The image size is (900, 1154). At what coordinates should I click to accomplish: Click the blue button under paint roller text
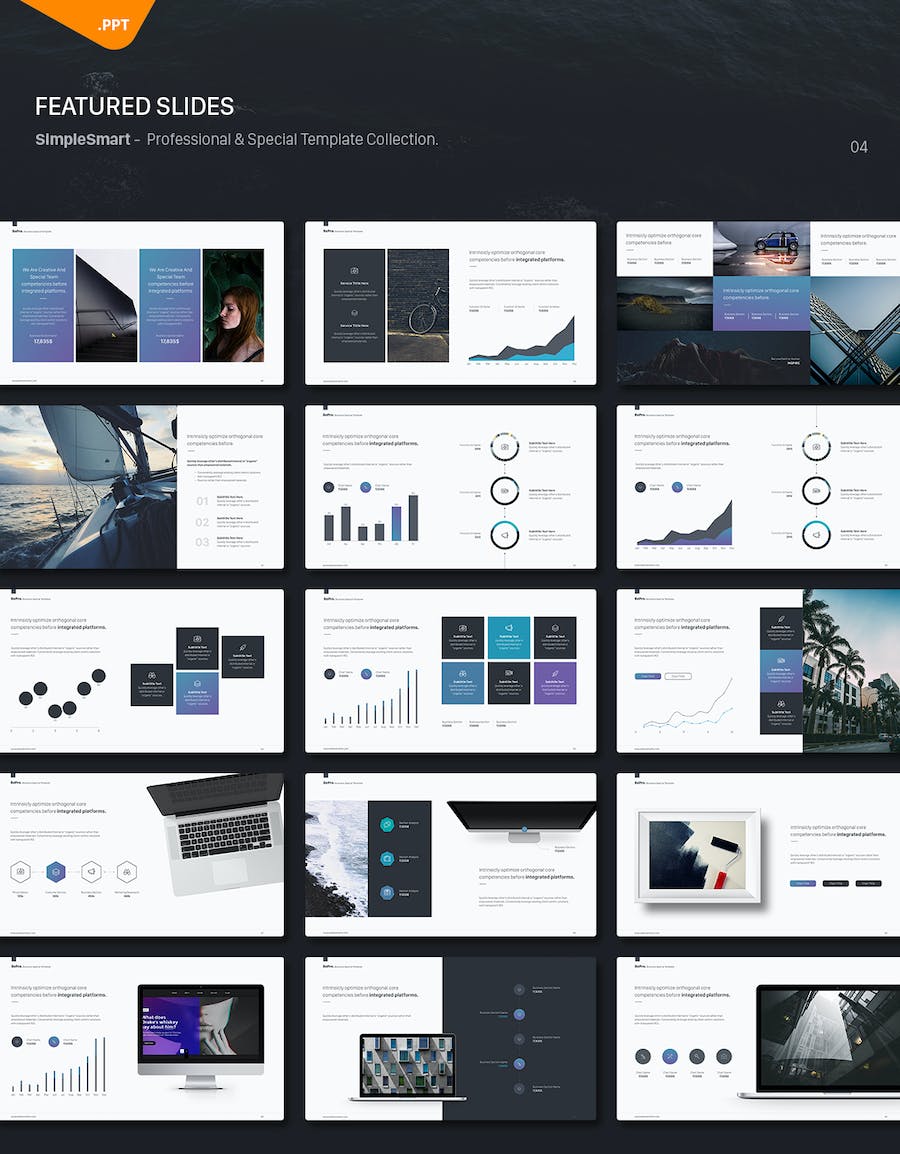point(802,883)
